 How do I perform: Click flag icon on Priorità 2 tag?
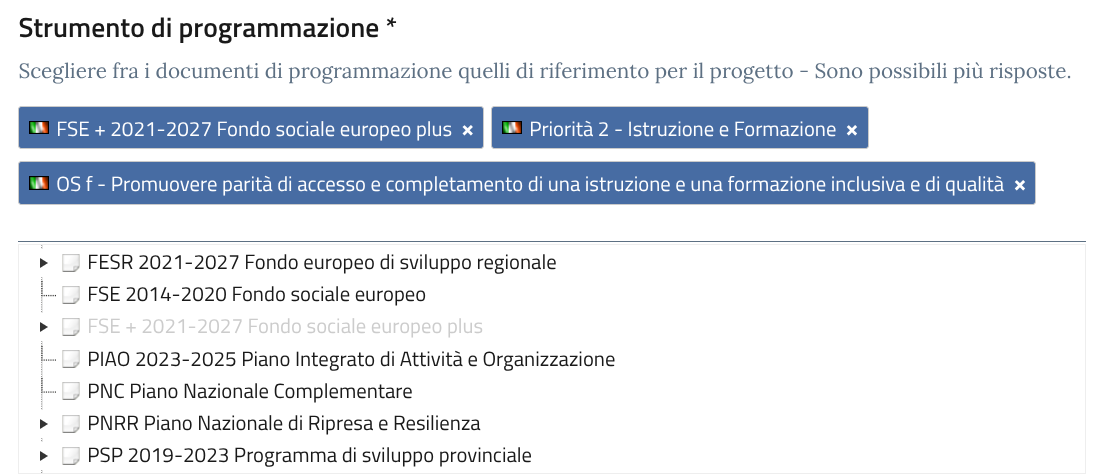(x=512, y=129)
